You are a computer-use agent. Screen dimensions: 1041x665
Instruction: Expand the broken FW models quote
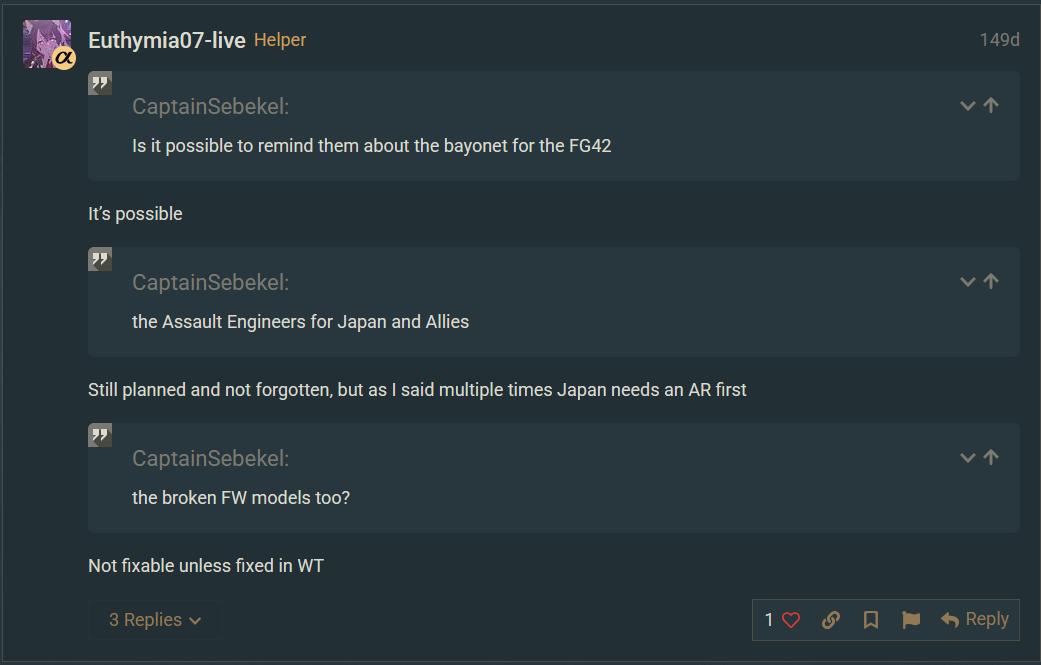pyautogui.click(x=967, y=457)
